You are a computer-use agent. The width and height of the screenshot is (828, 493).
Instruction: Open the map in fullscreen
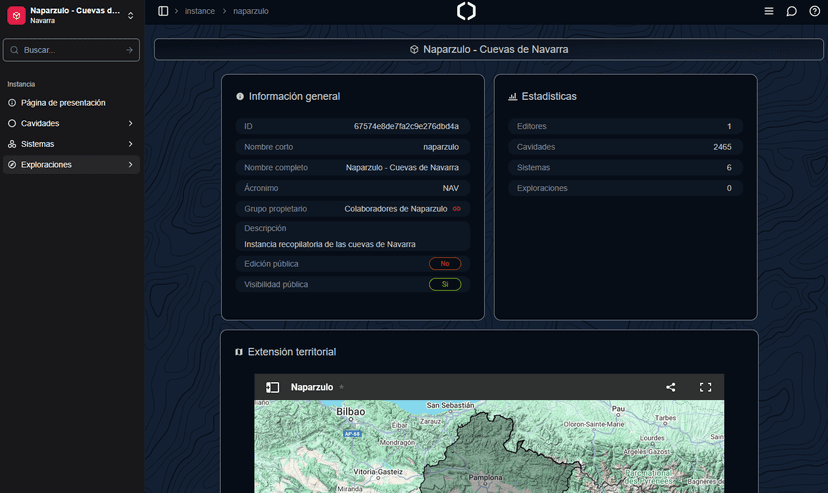(705, 387)
